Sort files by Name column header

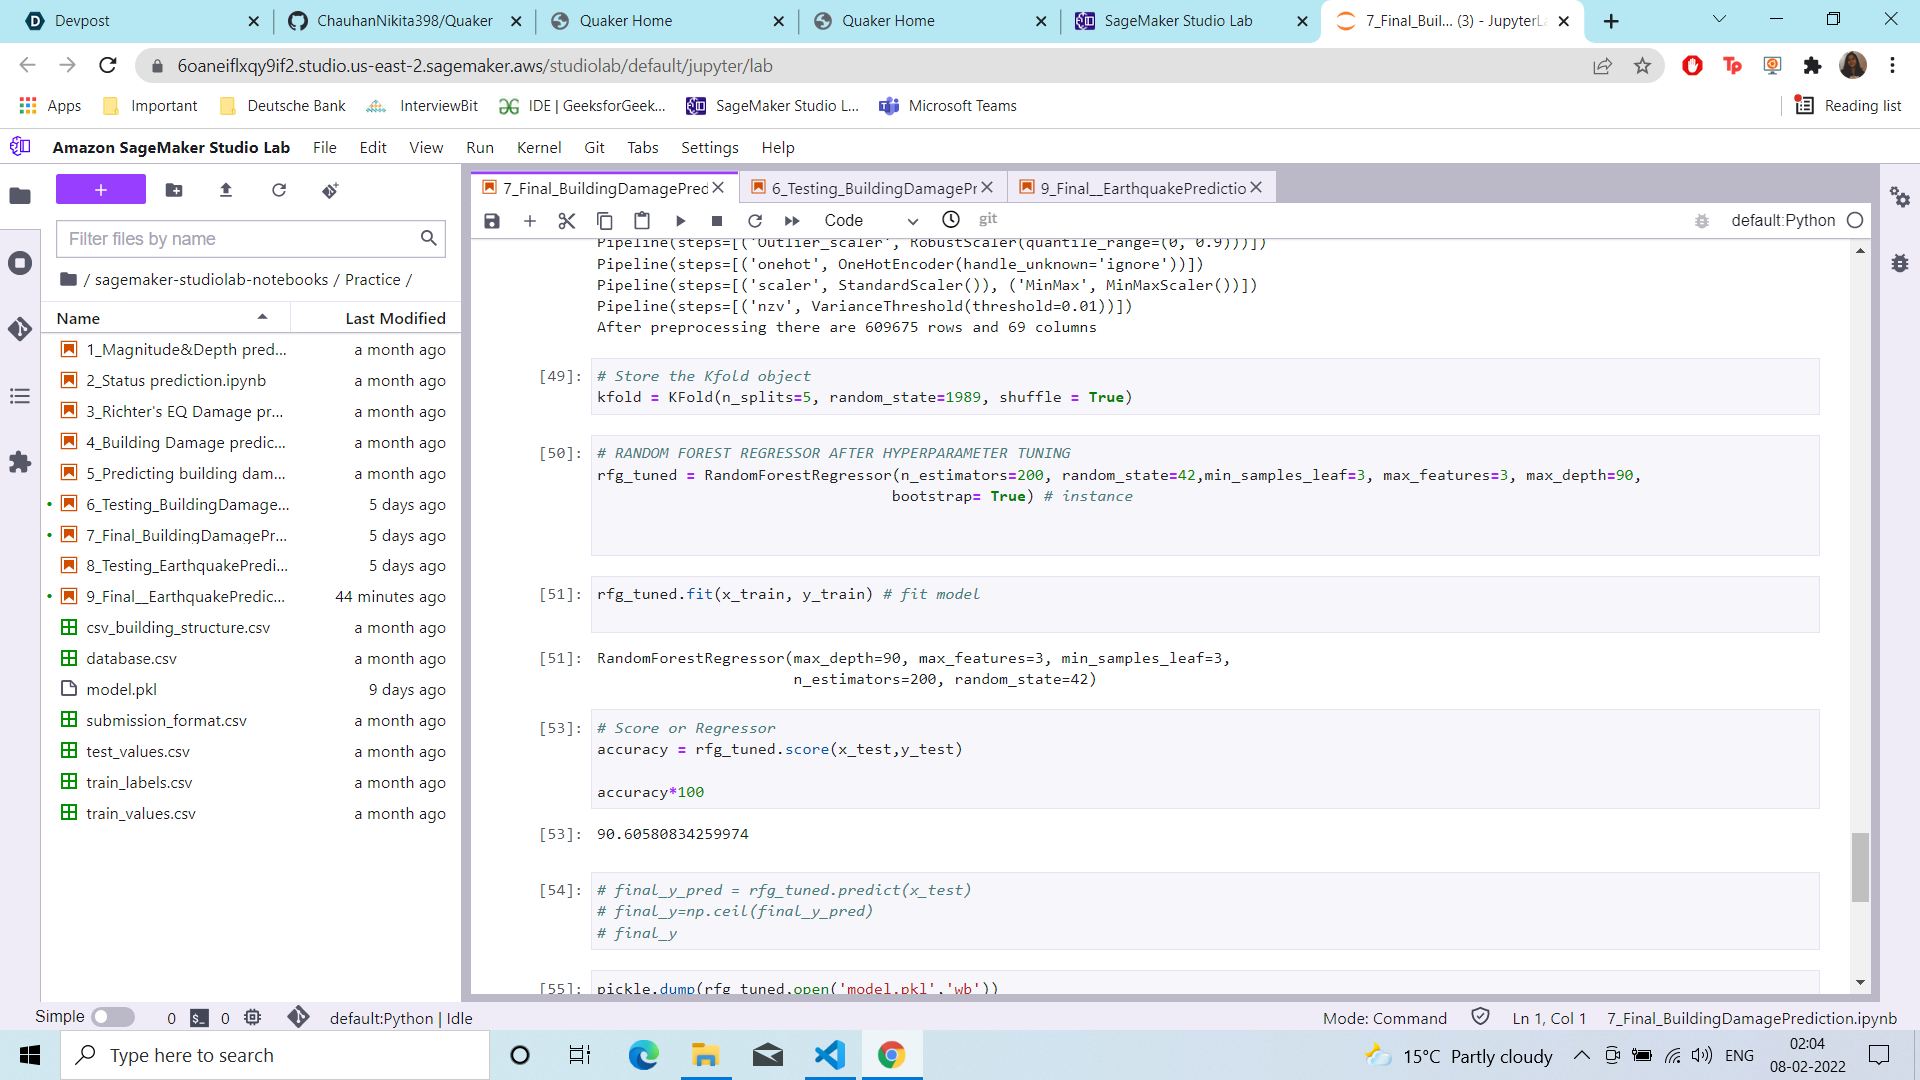coord(78,318)
